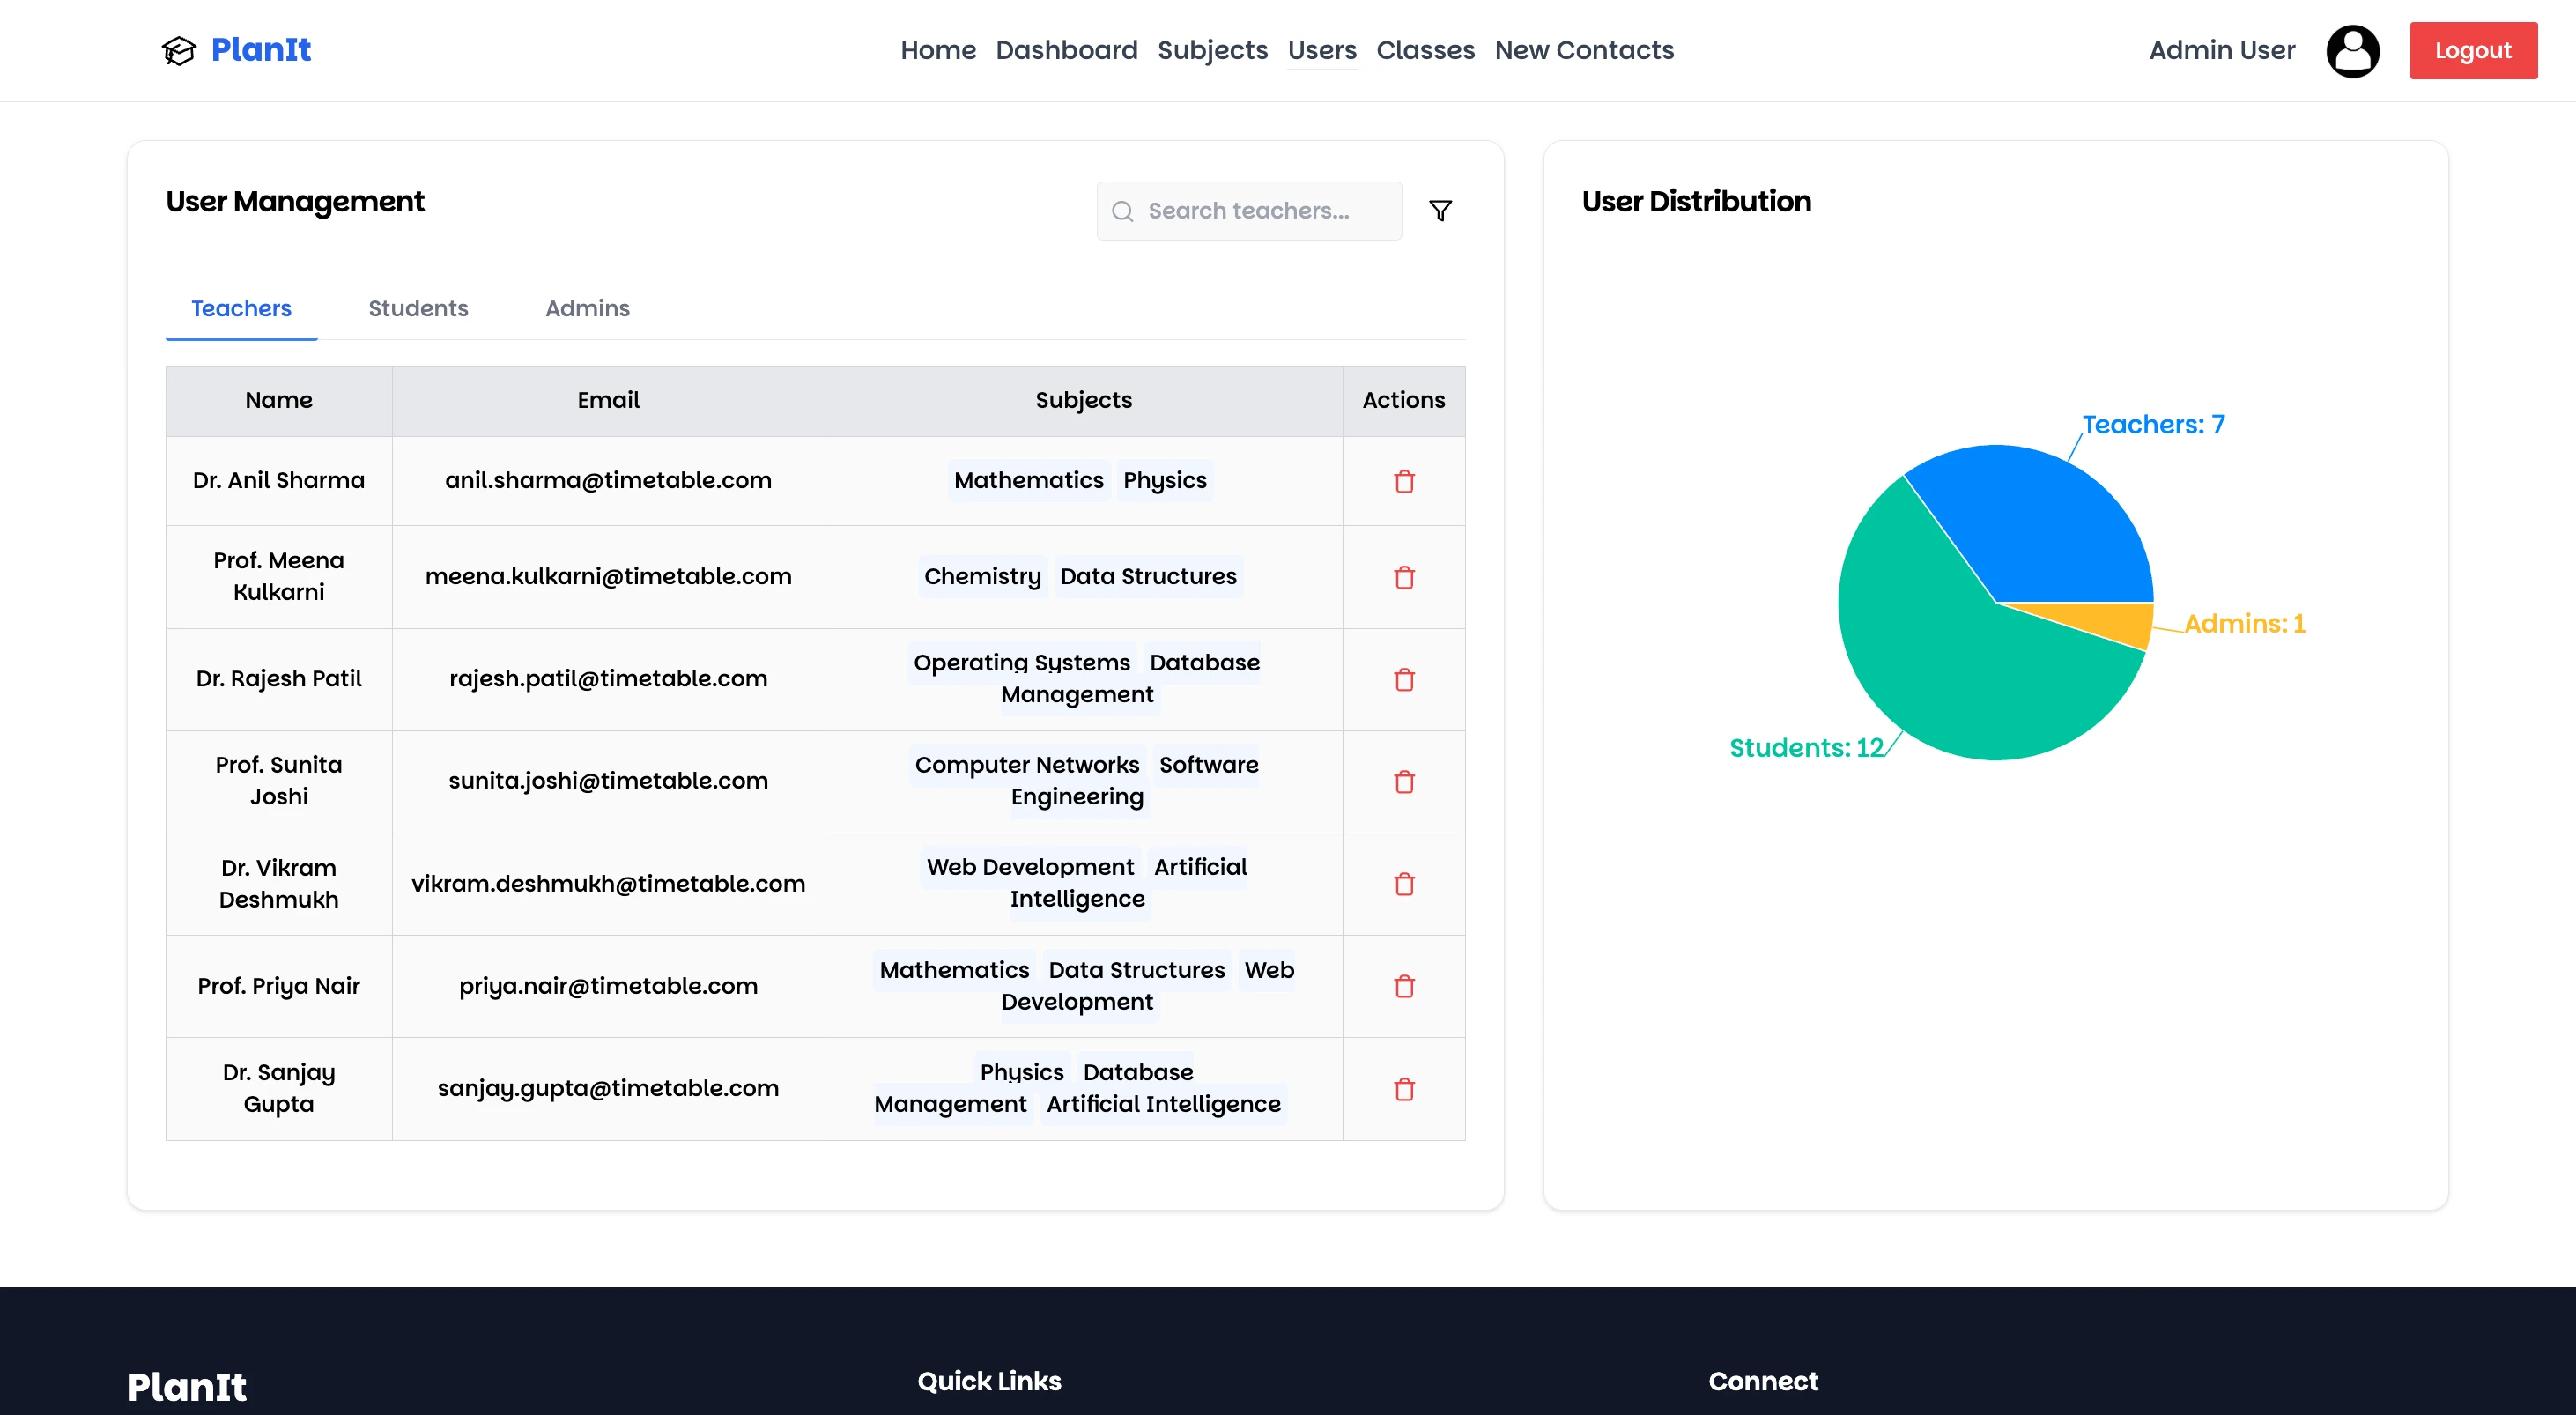Delete Prof. Priya Nair using the trash icon

1404,986
